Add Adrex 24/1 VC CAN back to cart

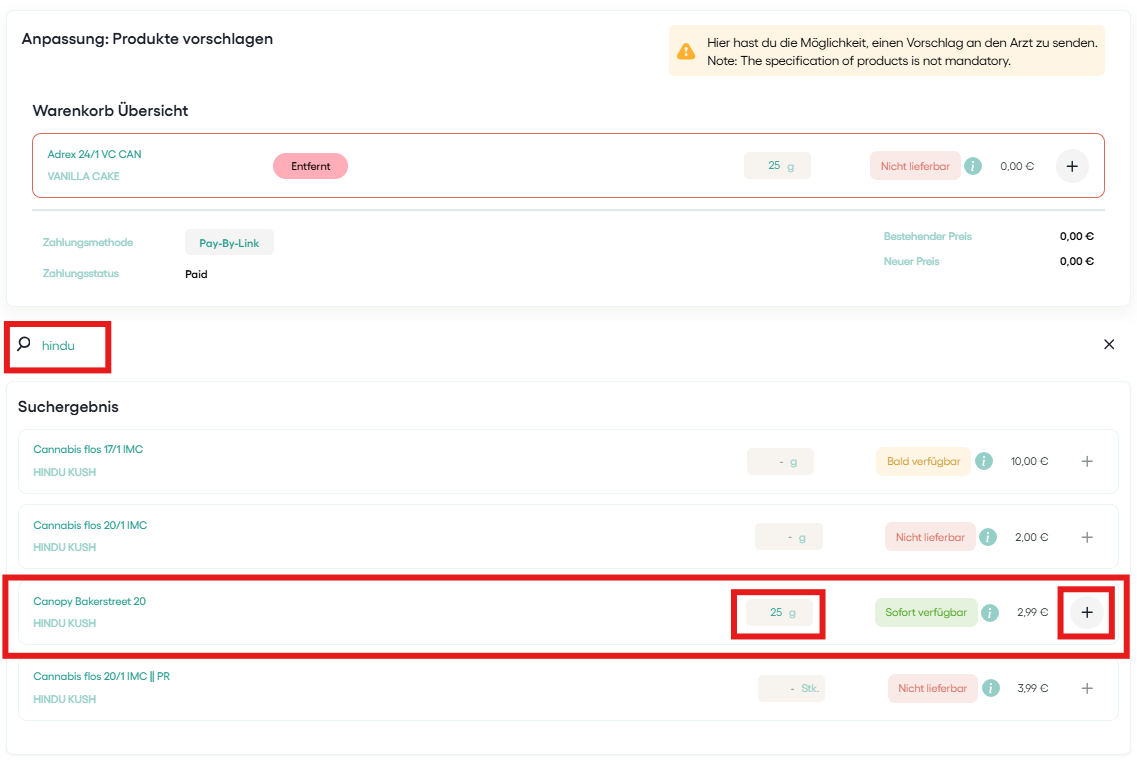pos(1072,166)
